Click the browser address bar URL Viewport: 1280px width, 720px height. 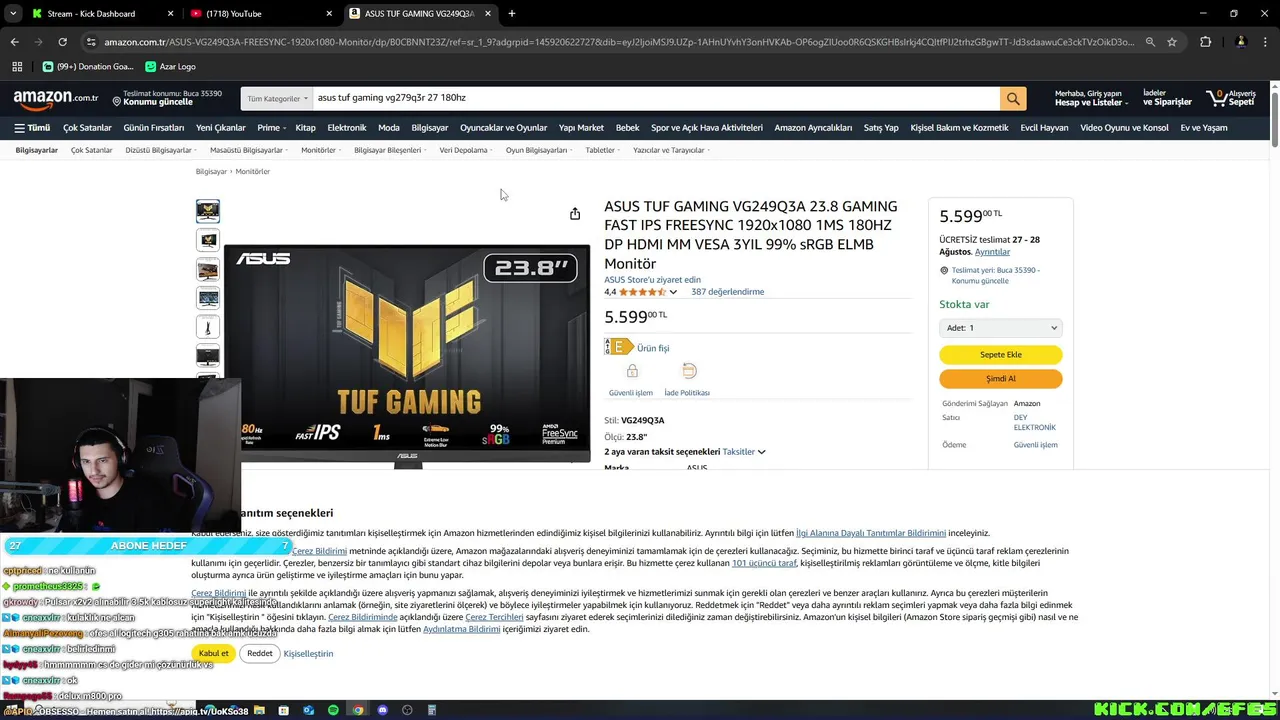618,42
